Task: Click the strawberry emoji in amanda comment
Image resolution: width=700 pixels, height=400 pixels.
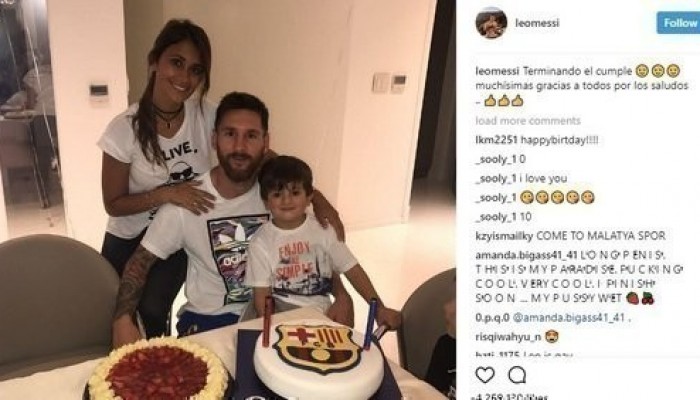Action: [632, 298]
